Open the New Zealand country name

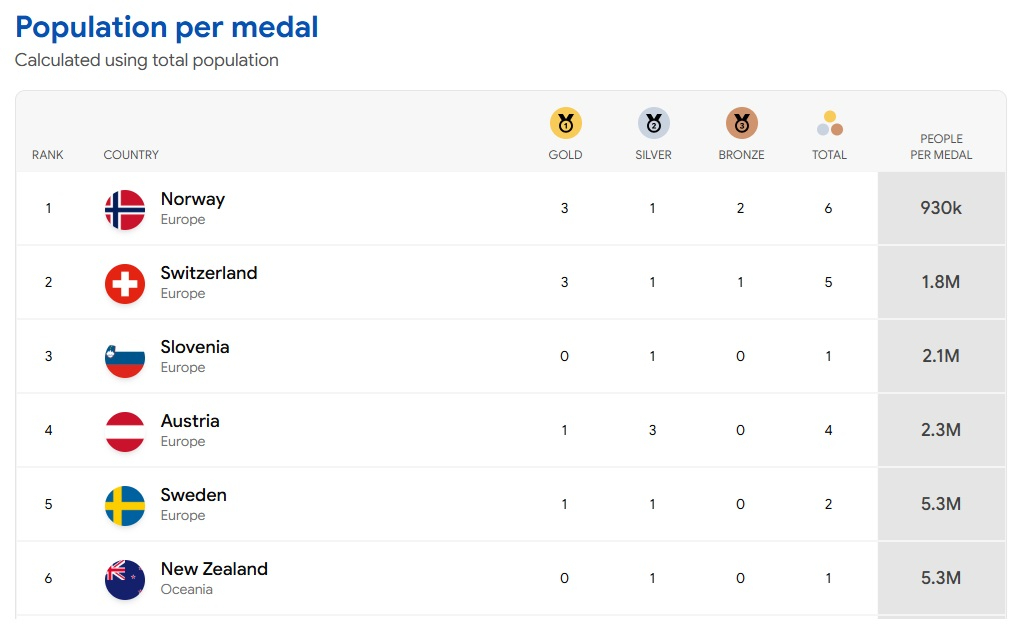(x=214, y=569)
